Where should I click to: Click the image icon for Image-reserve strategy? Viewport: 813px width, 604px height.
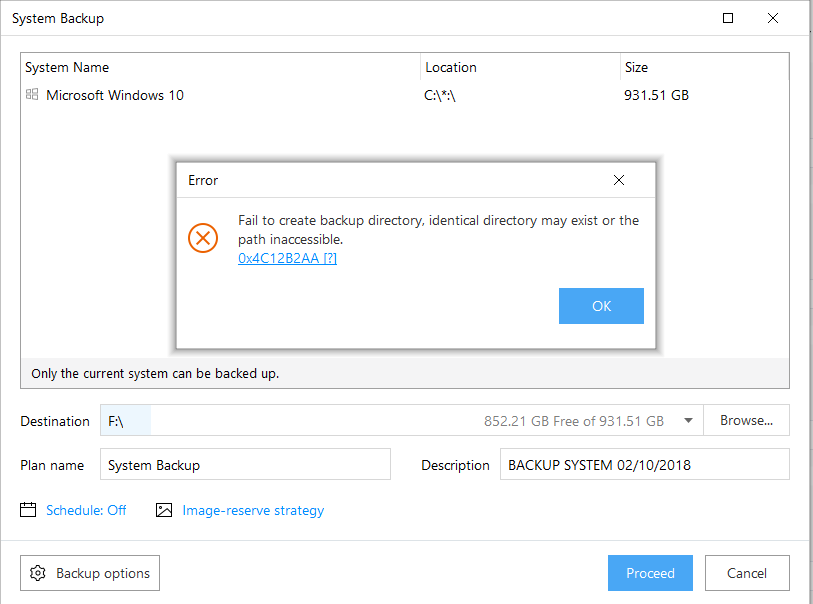click(164, 510)
